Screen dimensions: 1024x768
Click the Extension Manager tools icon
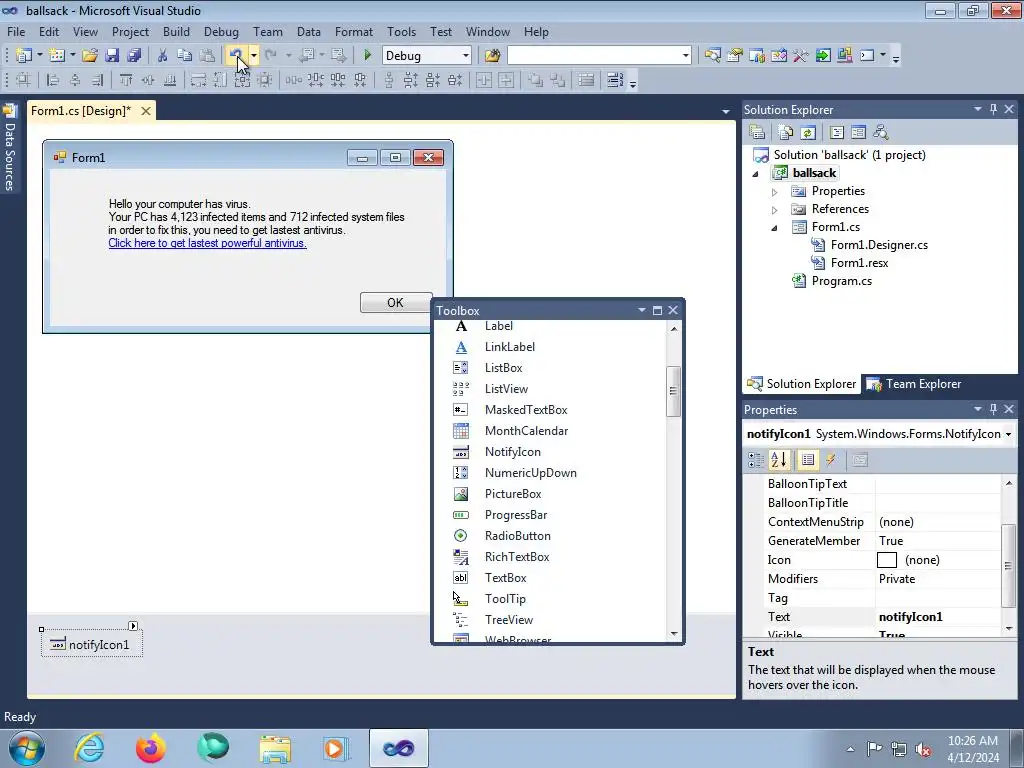pyautogui.click(x=845, y=56)
